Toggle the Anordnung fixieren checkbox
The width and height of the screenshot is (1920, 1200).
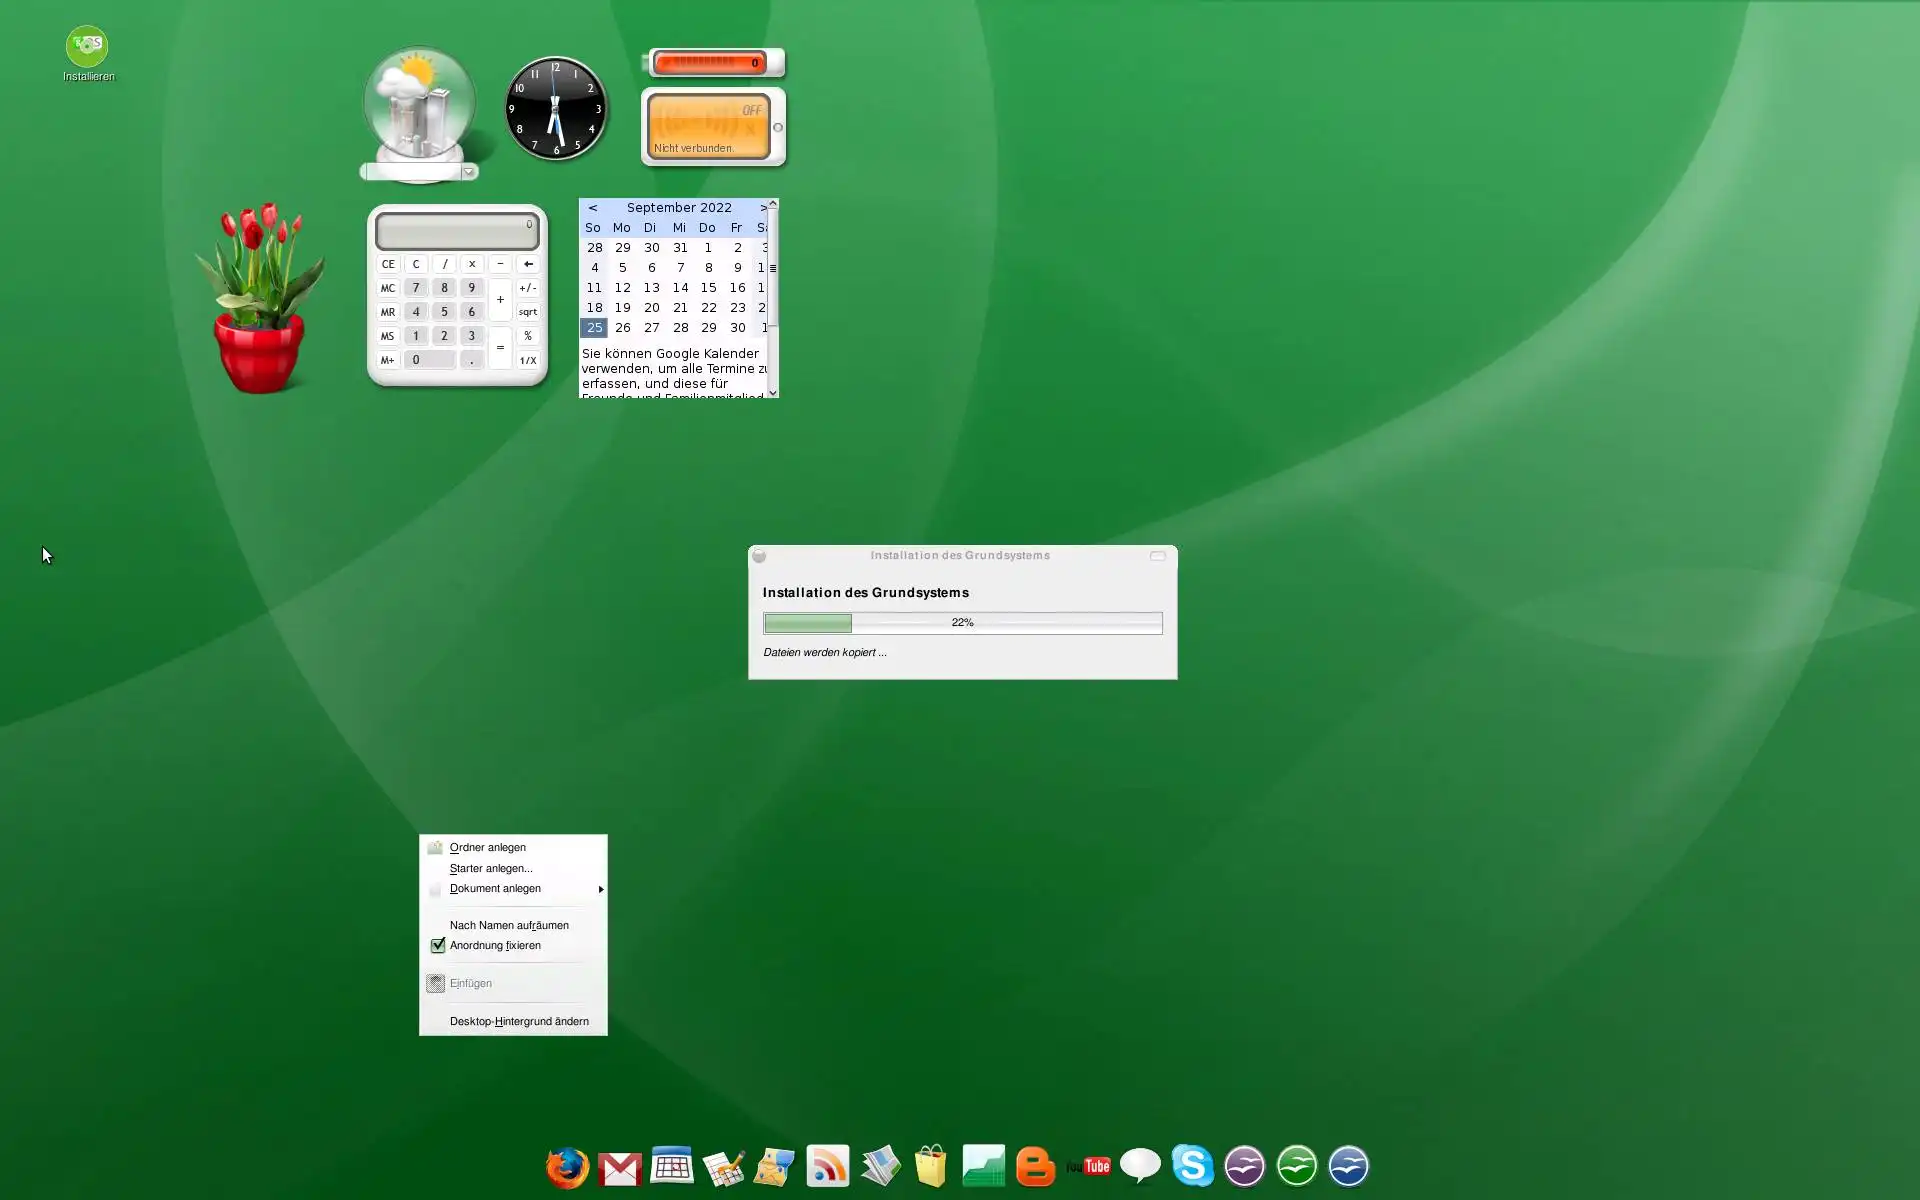[438, 945]
